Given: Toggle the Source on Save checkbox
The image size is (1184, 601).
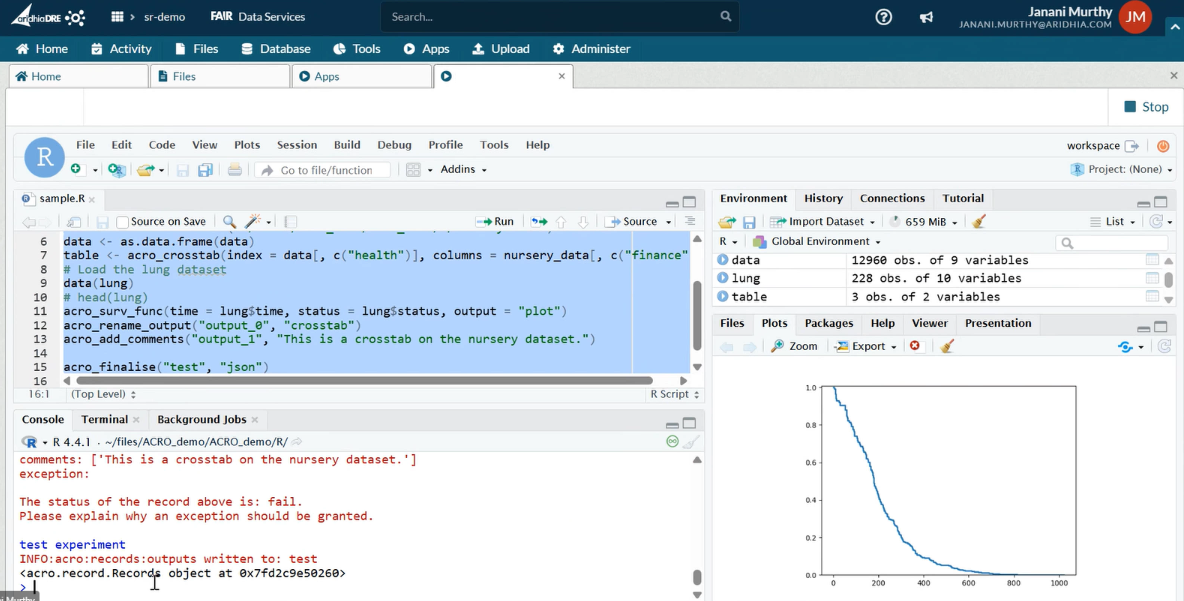Looking at the screenshot, I should point(123,222).
